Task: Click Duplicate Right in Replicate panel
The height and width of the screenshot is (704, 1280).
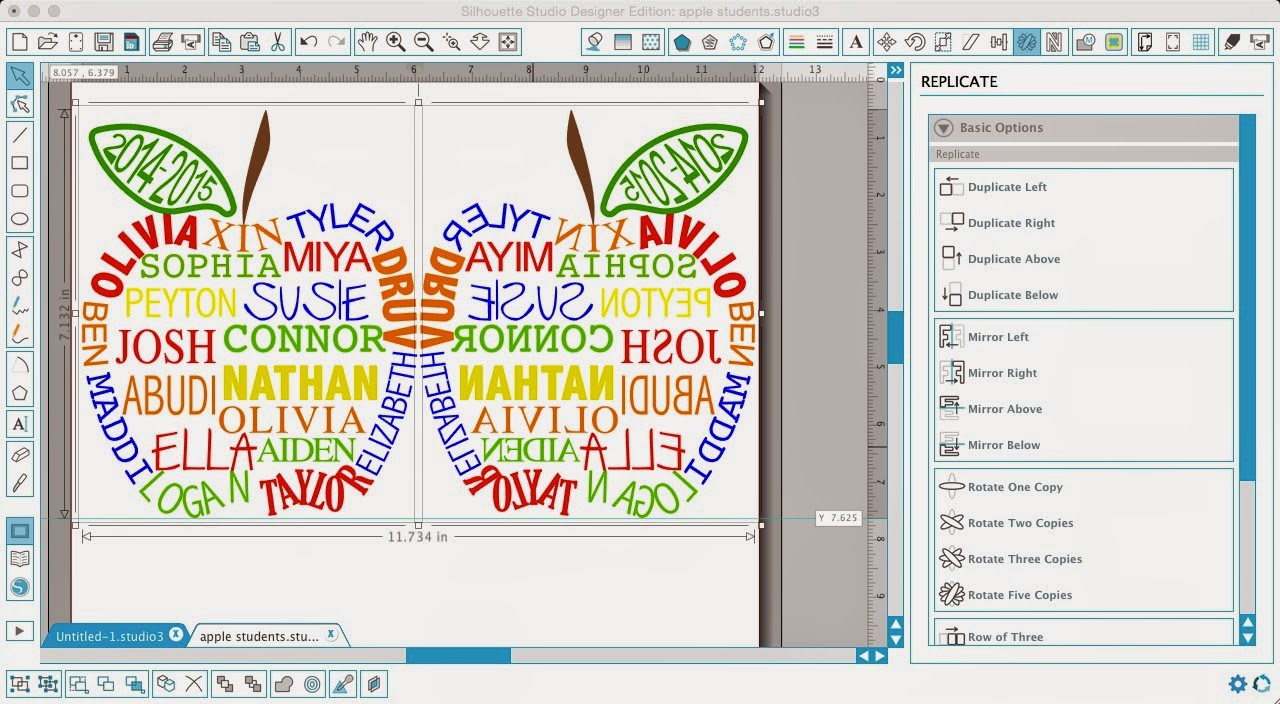Action: click(1010, 222)
